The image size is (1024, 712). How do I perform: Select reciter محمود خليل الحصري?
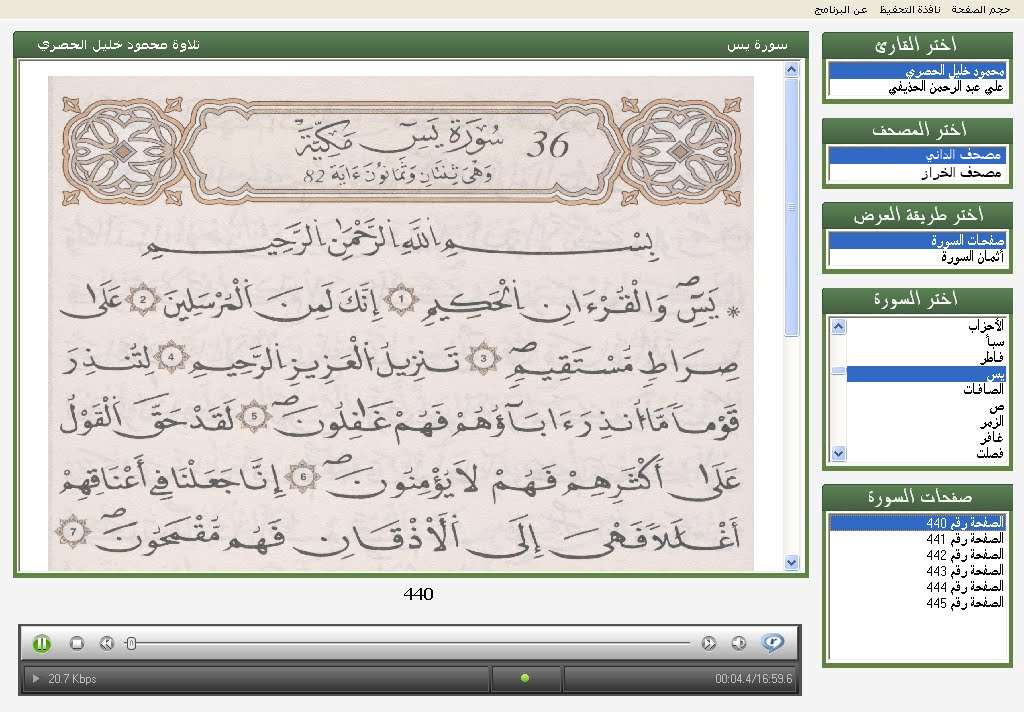coord(917,71)
